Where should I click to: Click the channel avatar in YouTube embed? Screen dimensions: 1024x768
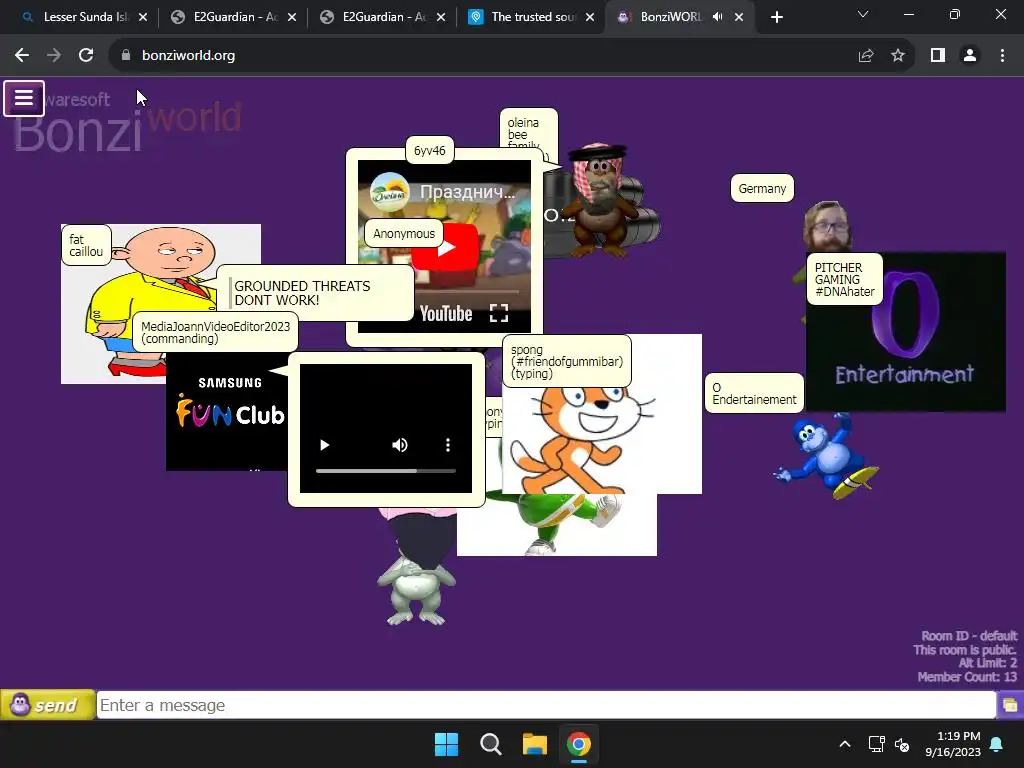[x=389, y=191]
